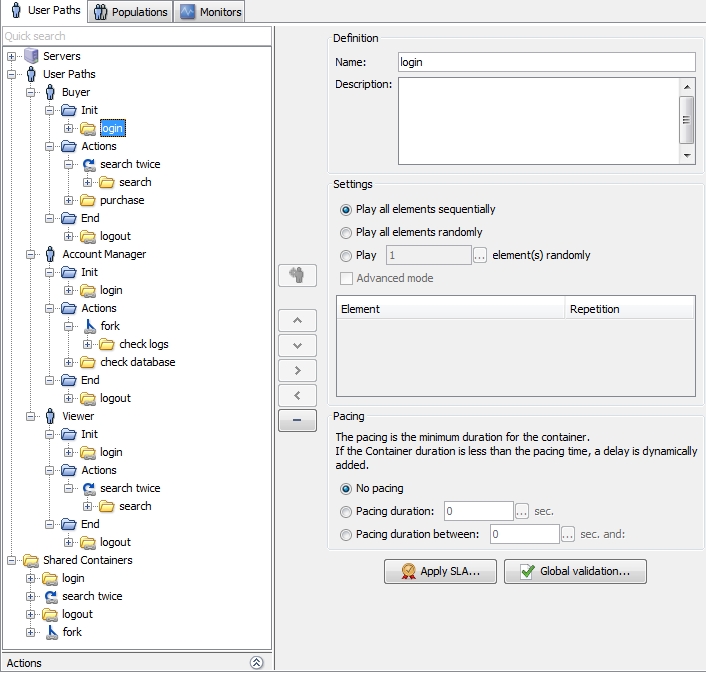Screen dimensions: 706x673
Task: Click the move up arrow button
Action: [297, 321]
